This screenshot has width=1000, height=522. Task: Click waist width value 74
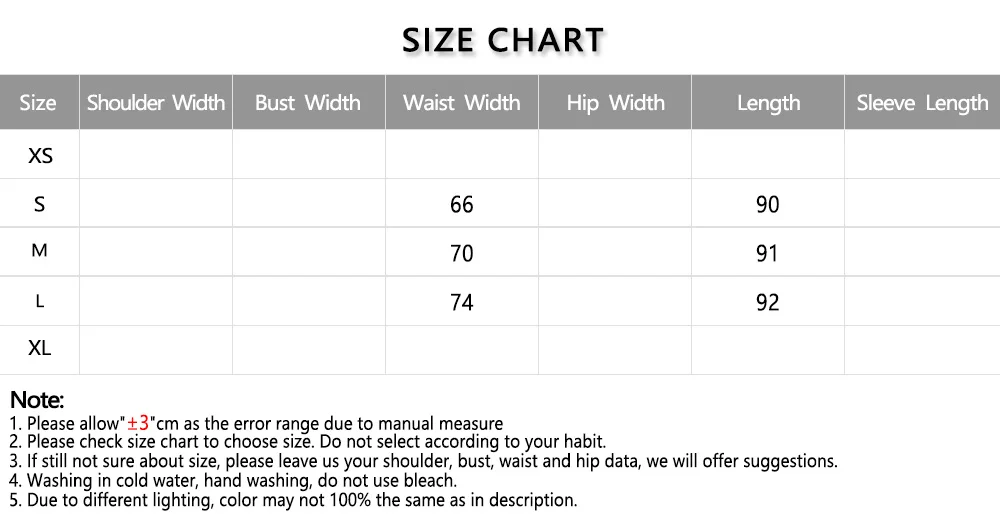coord(461,303)
